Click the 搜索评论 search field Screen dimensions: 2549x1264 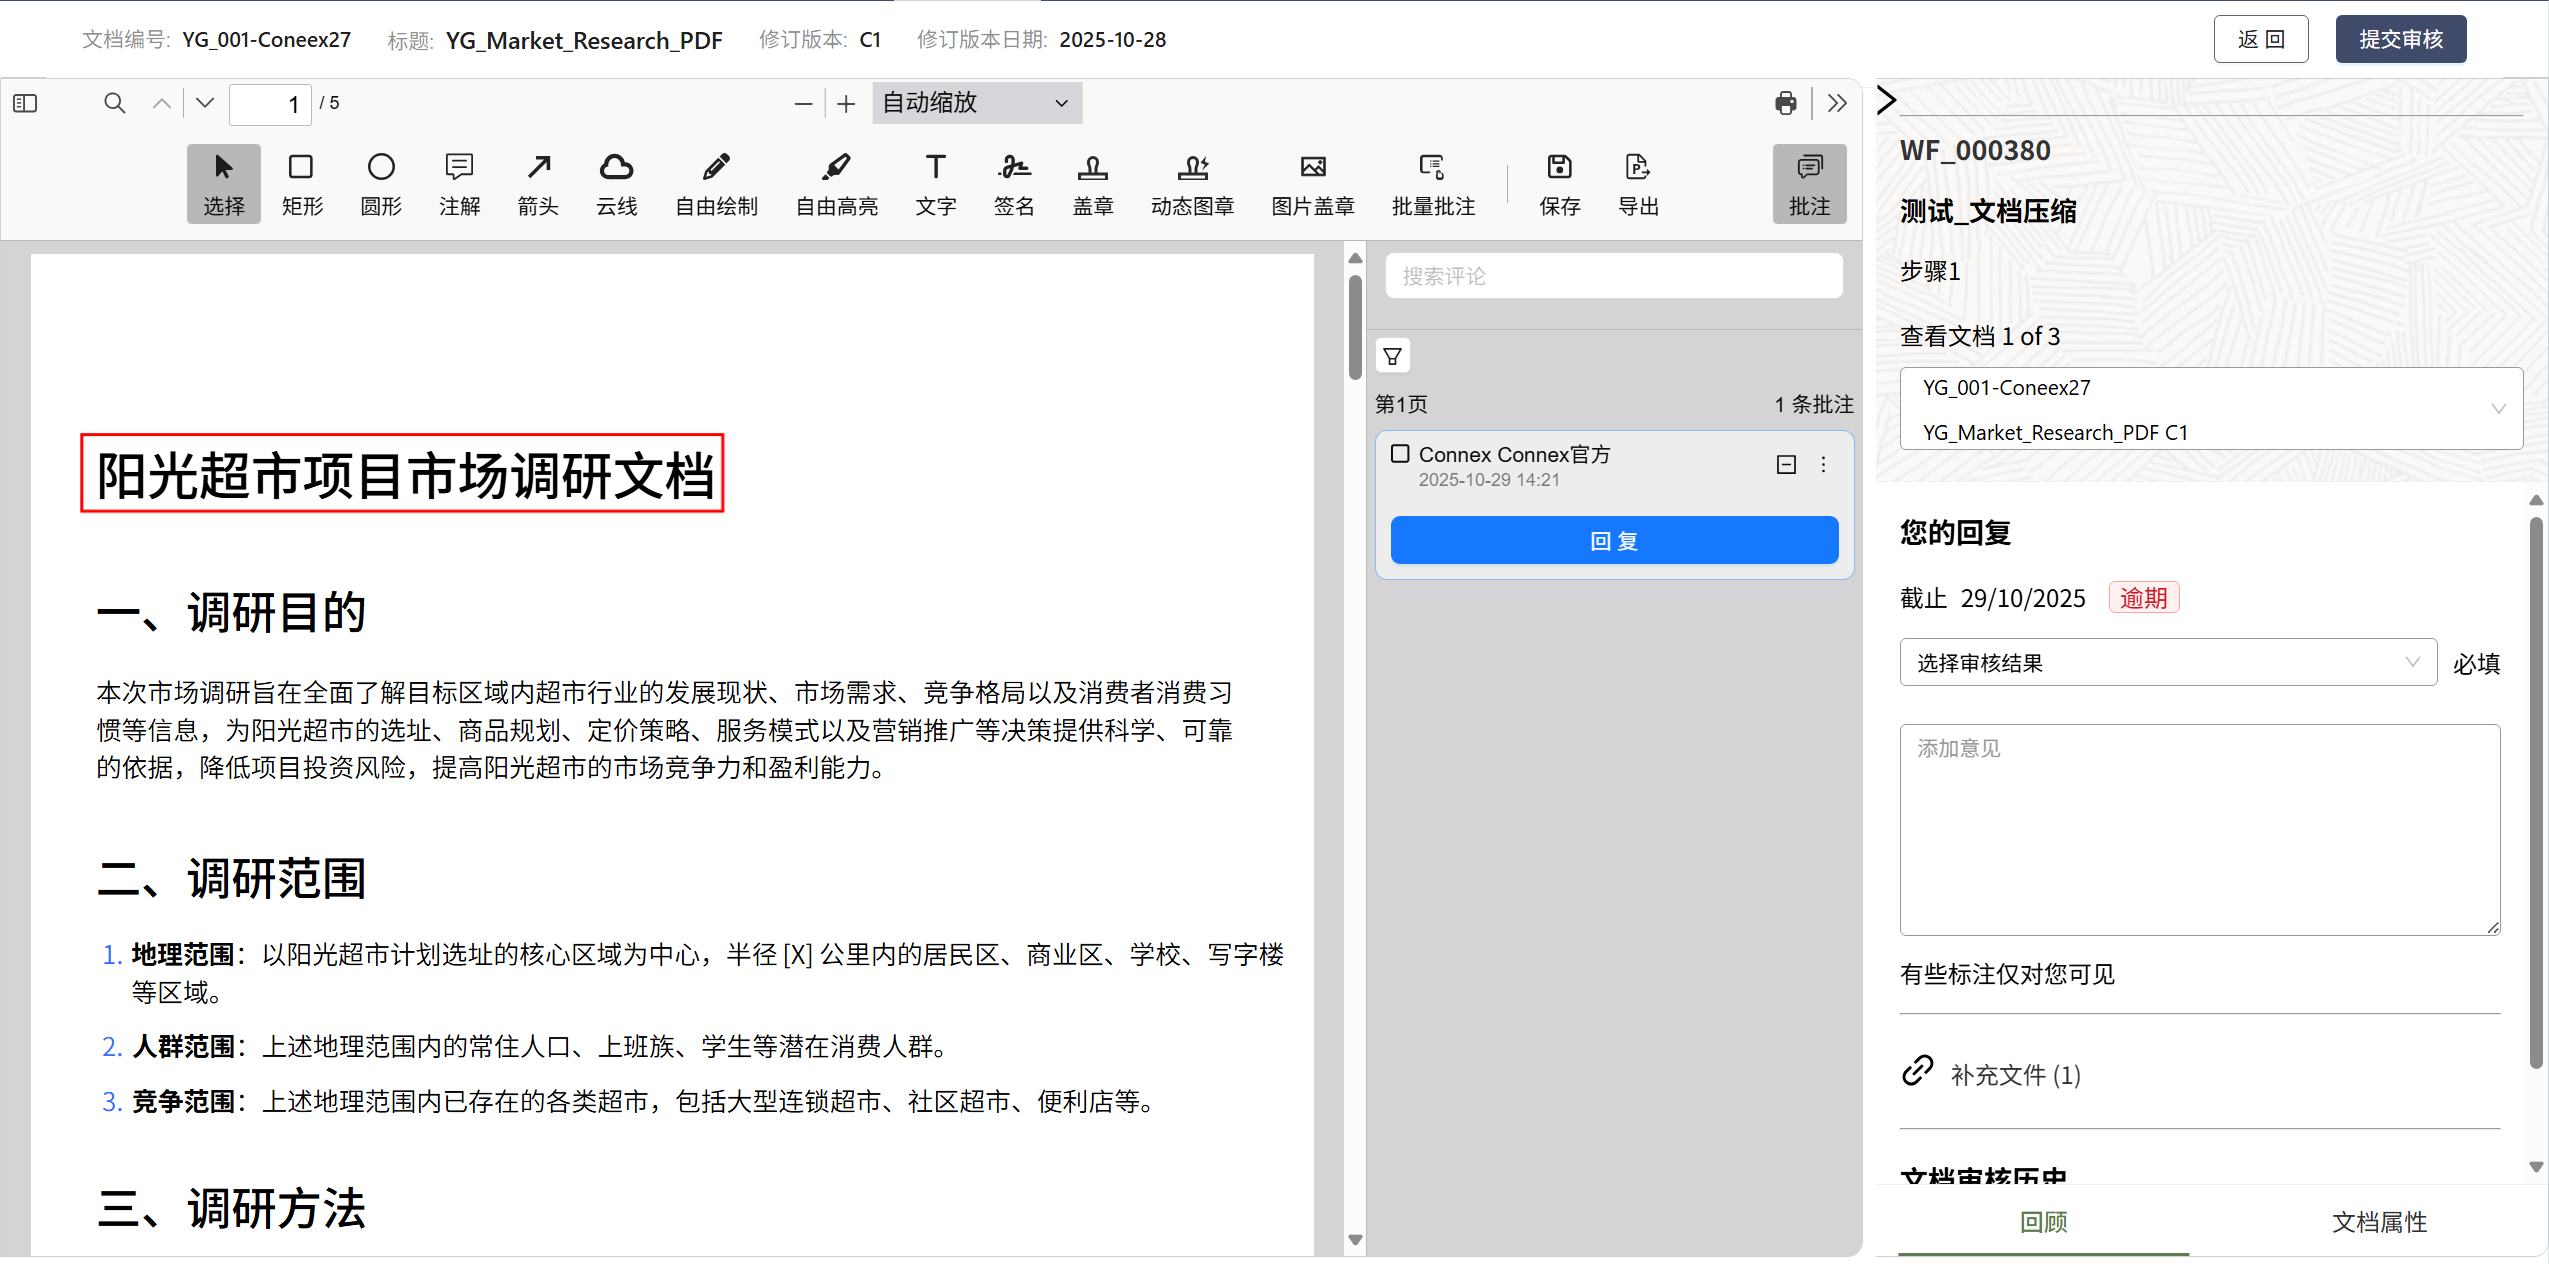(x=1613, y=276)
